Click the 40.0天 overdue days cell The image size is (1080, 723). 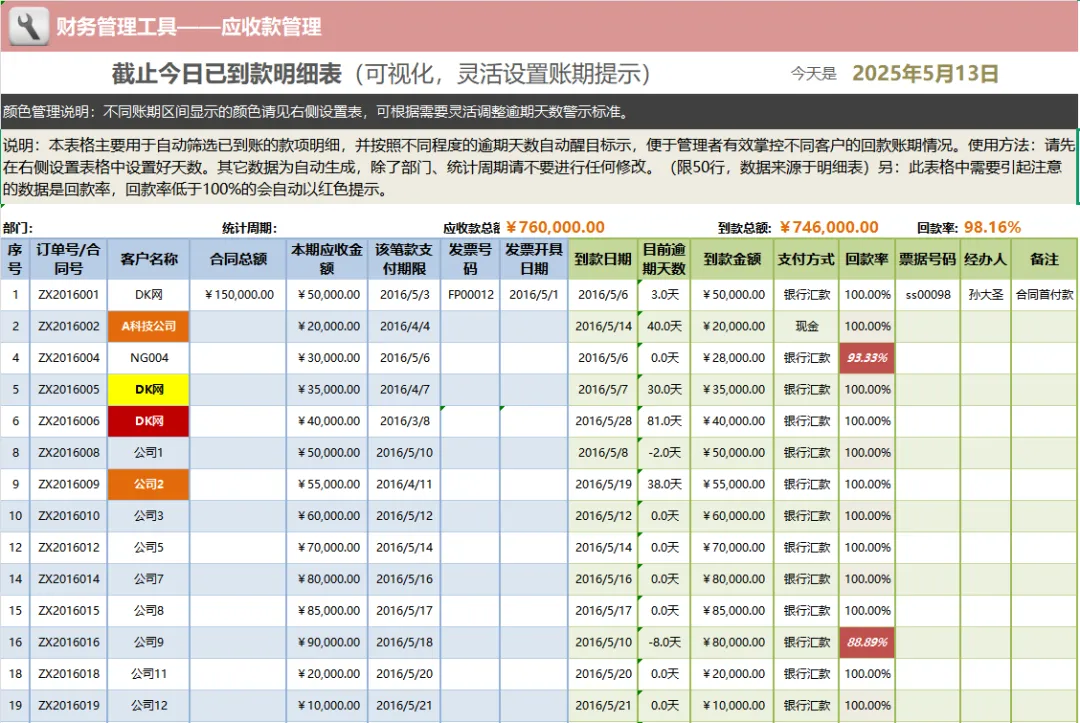(665, 326)
